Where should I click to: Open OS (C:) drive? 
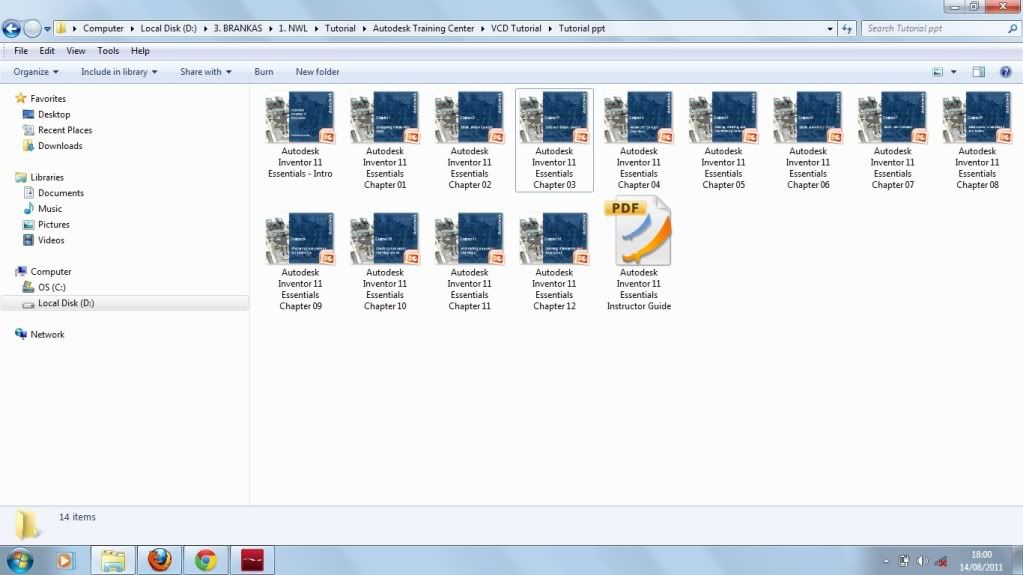point(44,287)
